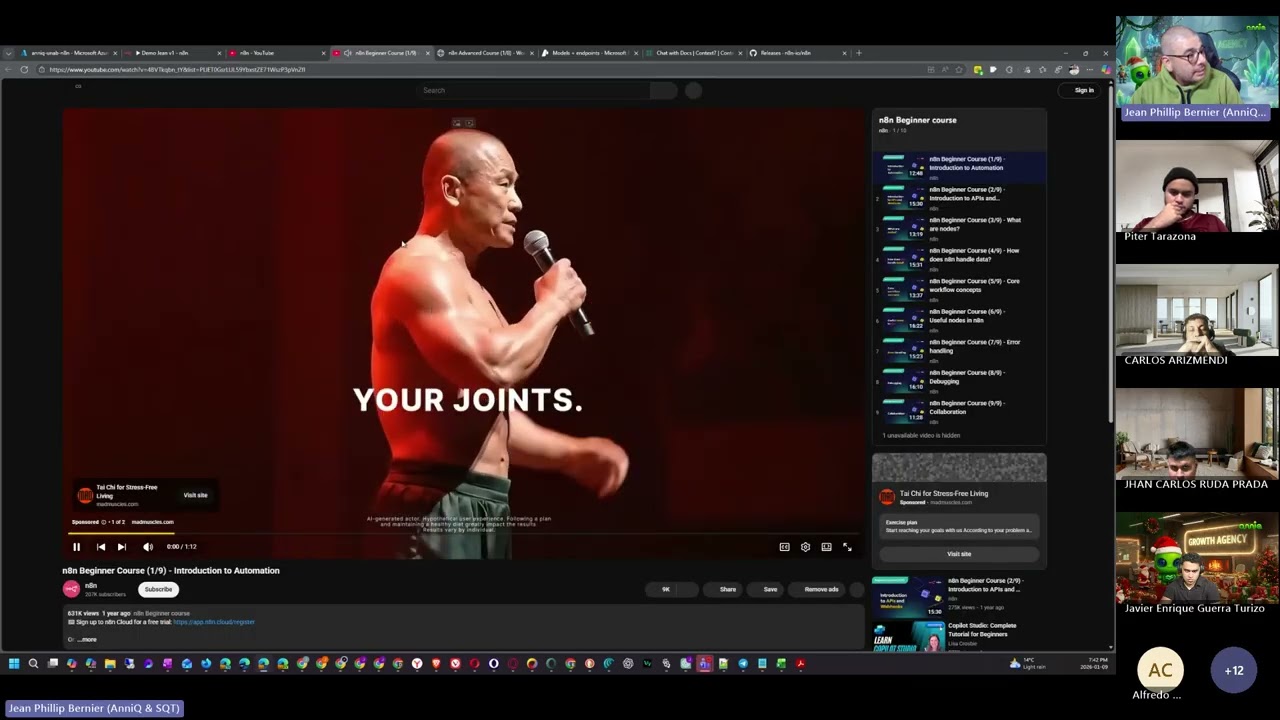This screenshot has height=720, width=1280.
Task: Pause the YouTube video
Action: tap(76, 547)
